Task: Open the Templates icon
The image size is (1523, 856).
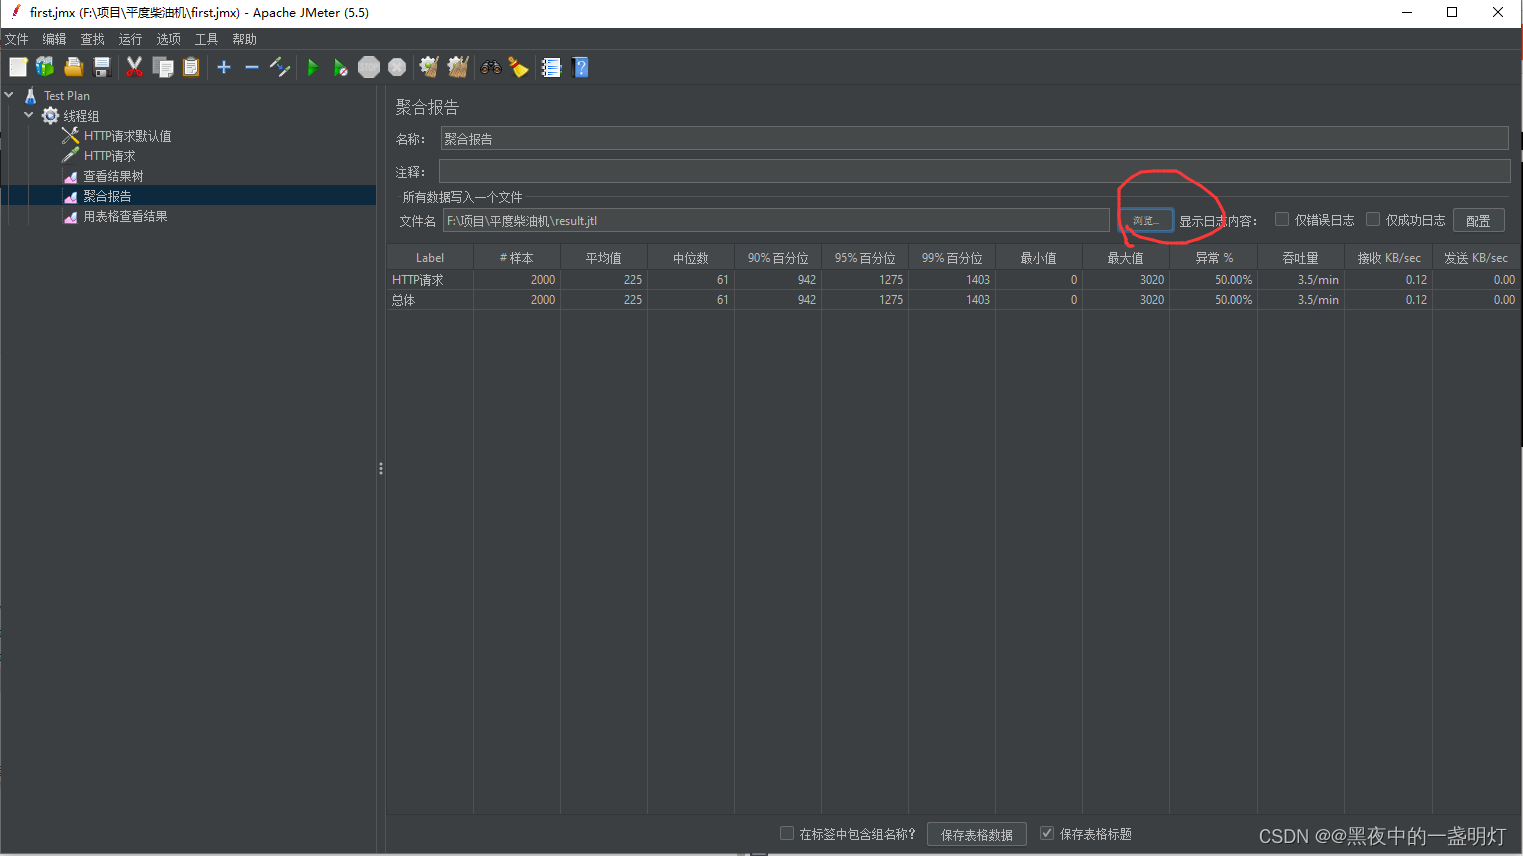Action: (46, 67)
